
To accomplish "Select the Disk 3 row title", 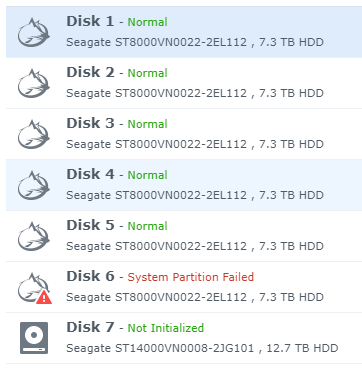I will pos(90,123).
